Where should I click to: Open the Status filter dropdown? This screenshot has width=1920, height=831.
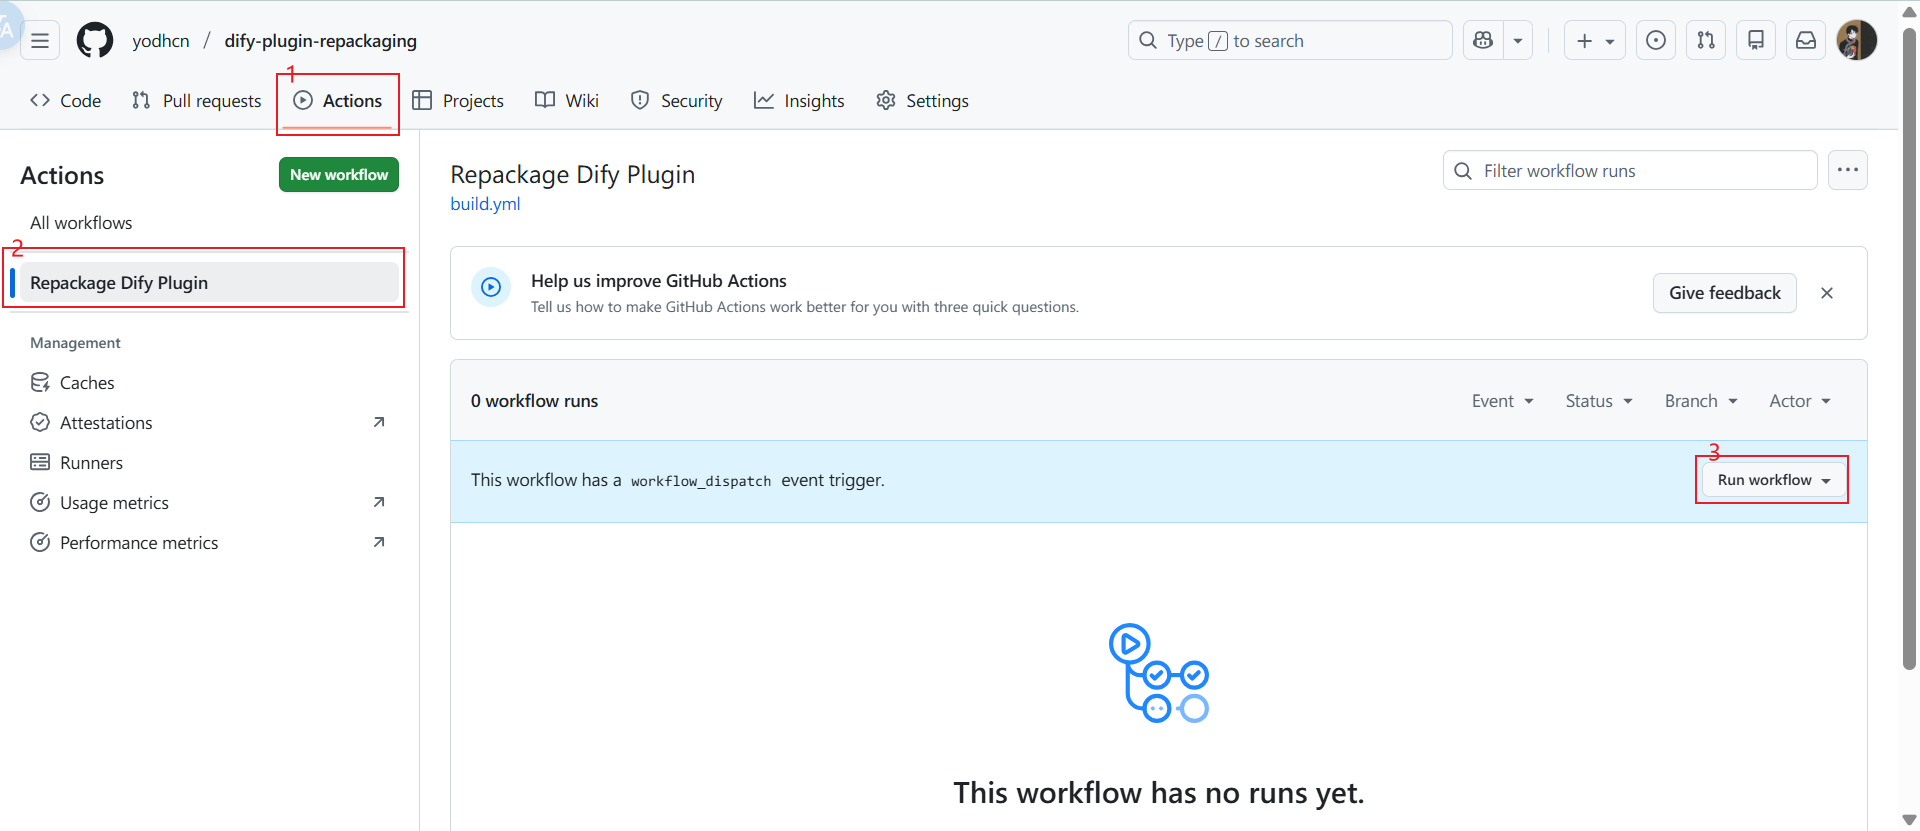(1598, 401)
